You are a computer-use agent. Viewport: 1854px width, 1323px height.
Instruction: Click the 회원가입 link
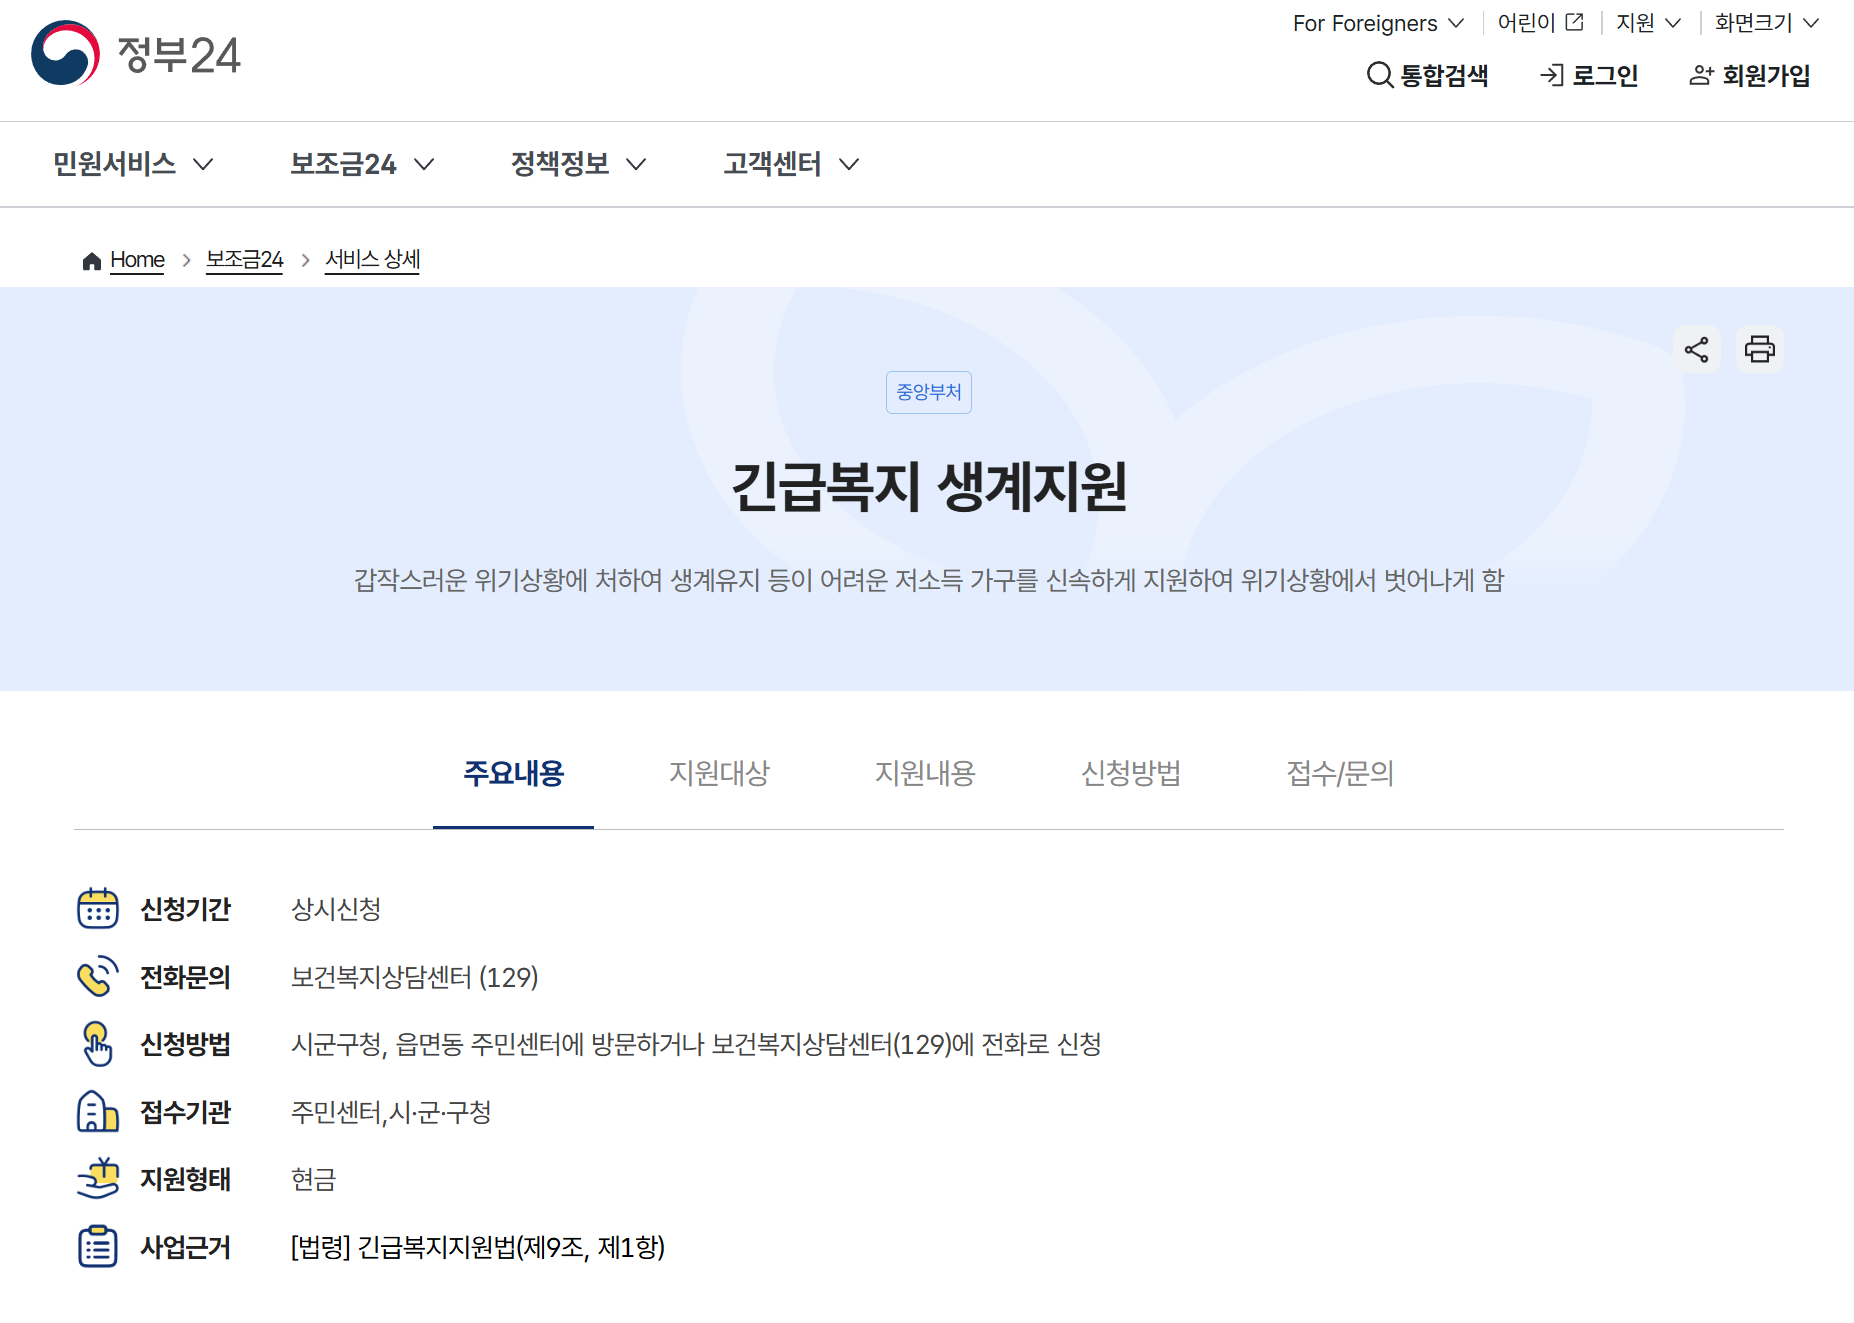(x=1750, y=75)
